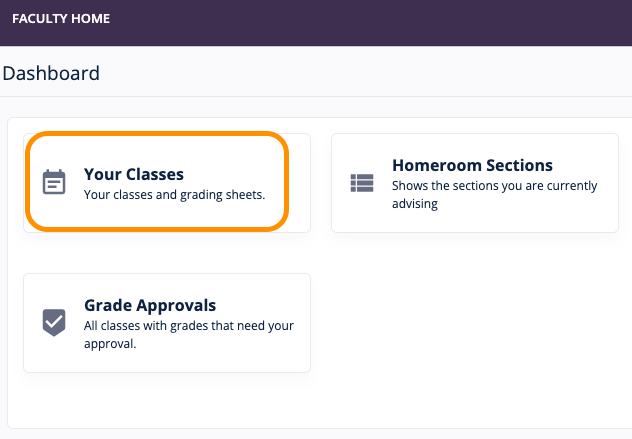Open the Homeroom Sections title link
The height and width of the screenshot is (439, 632).
click(x=472, y=165)
